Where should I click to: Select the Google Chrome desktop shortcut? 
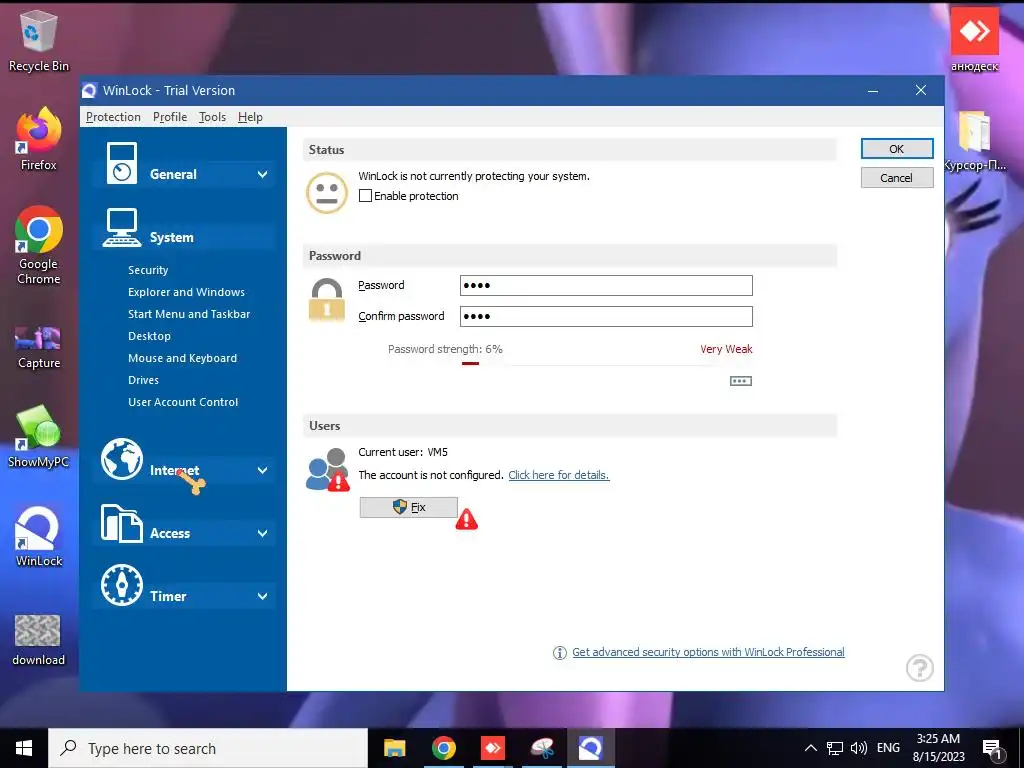pos(39,246)
